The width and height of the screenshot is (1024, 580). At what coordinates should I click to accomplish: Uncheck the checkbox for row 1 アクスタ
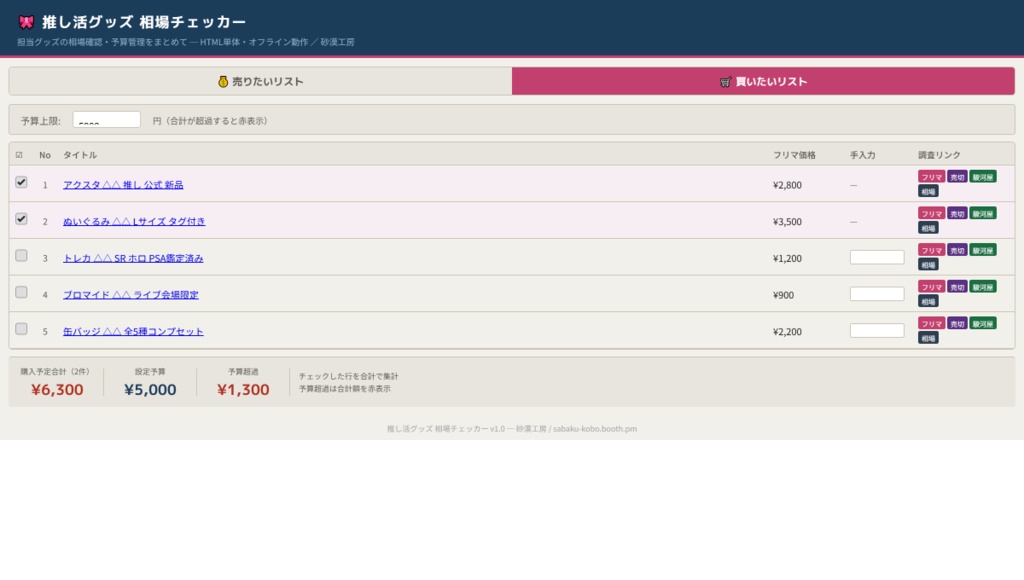tap(21, 182)
